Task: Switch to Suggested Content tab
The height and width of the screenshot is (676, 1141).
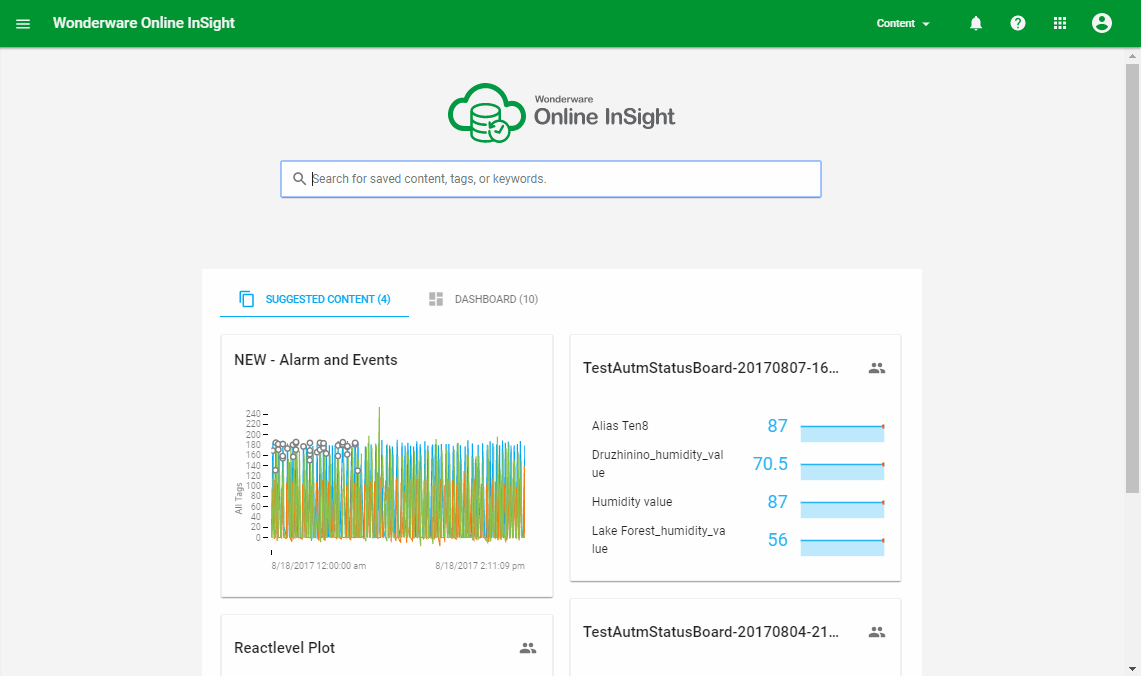Action: [314, 299]
